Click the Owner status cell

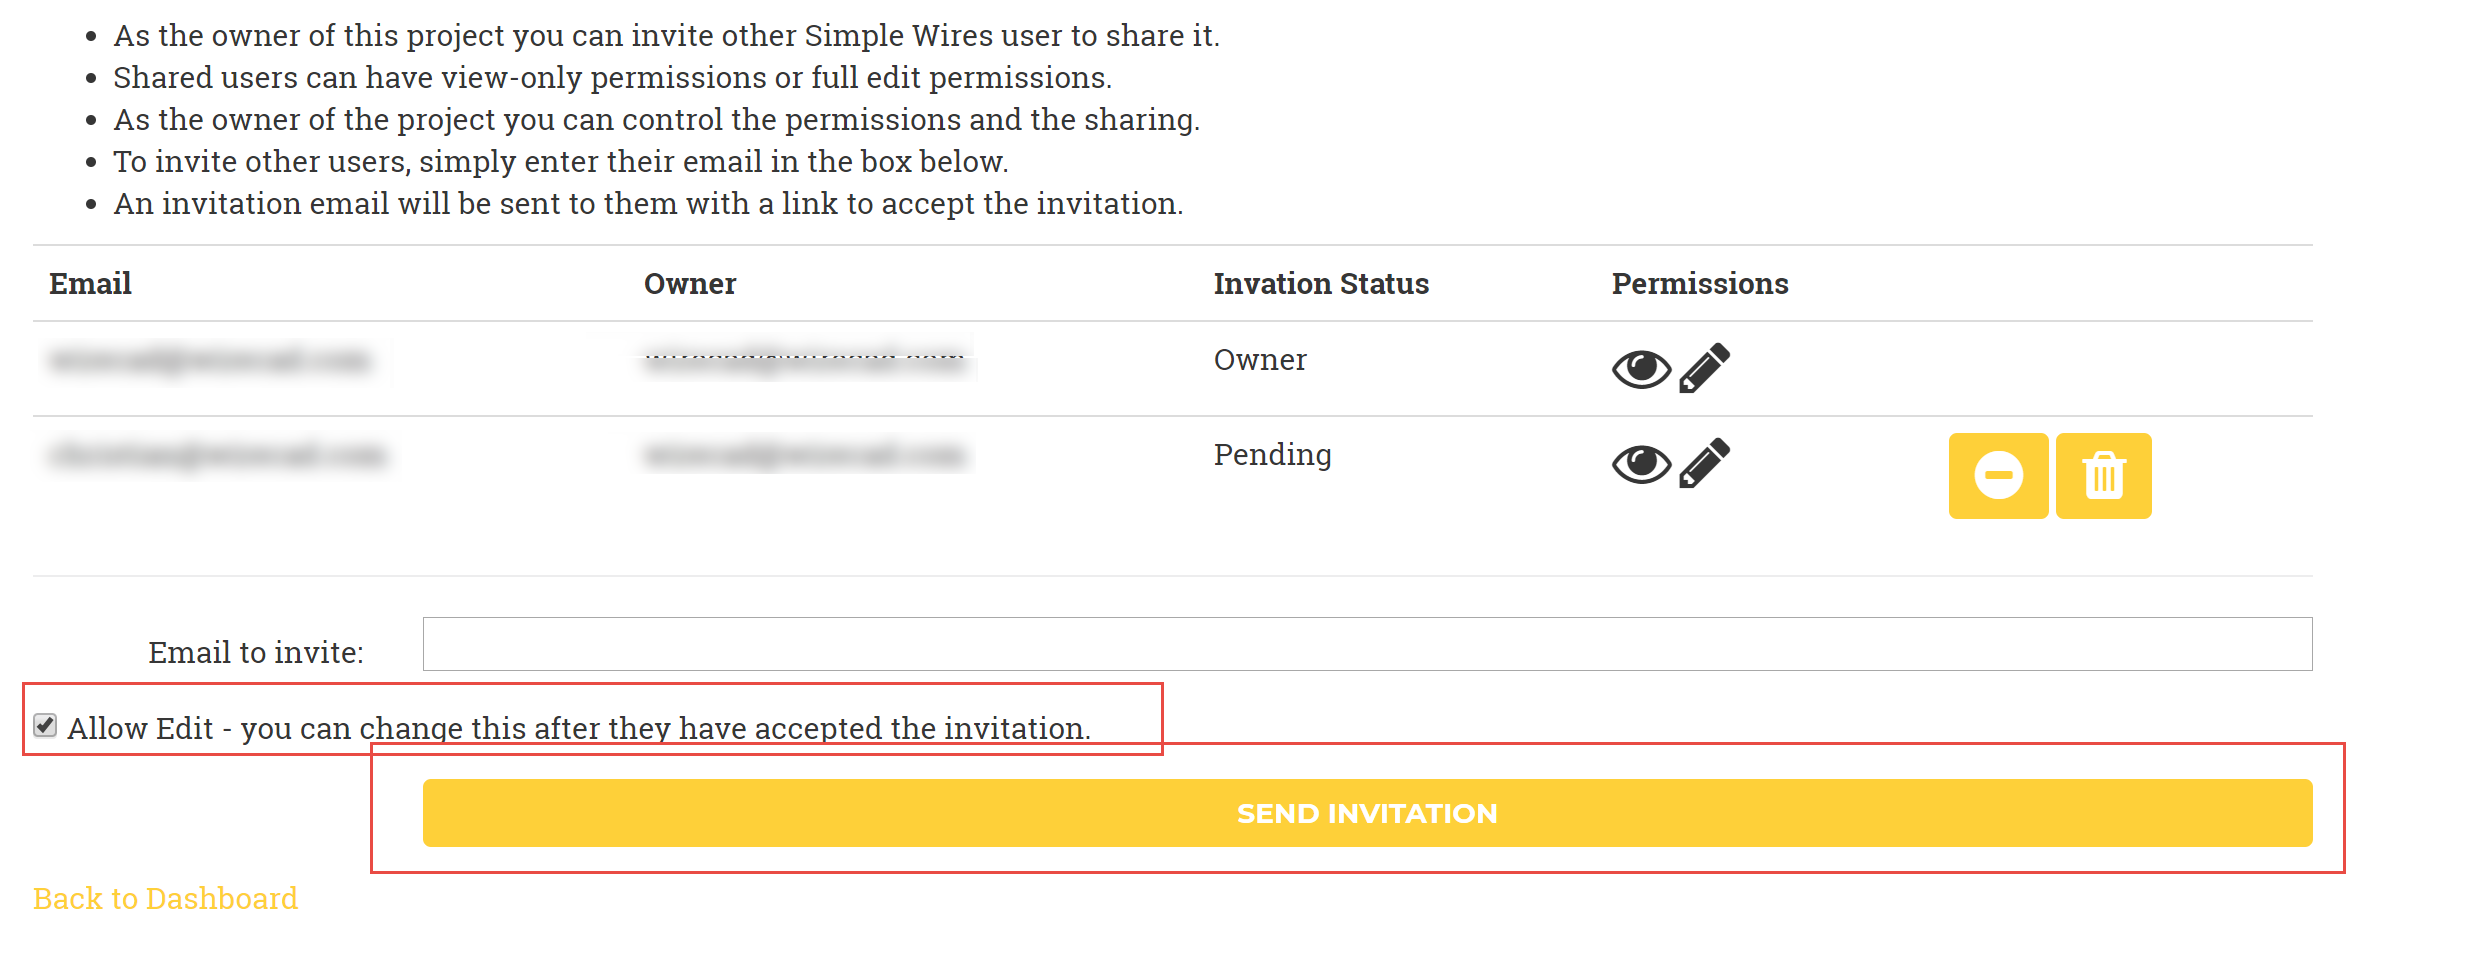[1260, 360]
